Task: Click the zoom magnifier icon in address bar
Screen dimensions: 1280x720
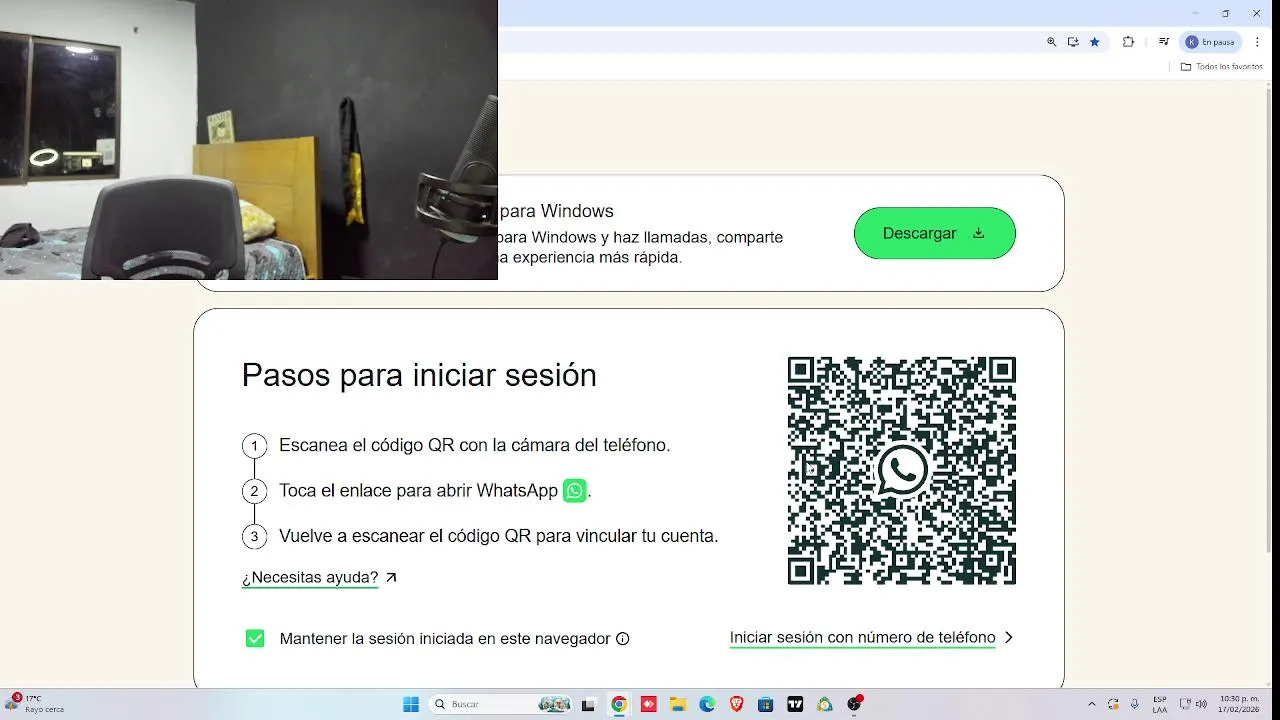Action: 1051,42
